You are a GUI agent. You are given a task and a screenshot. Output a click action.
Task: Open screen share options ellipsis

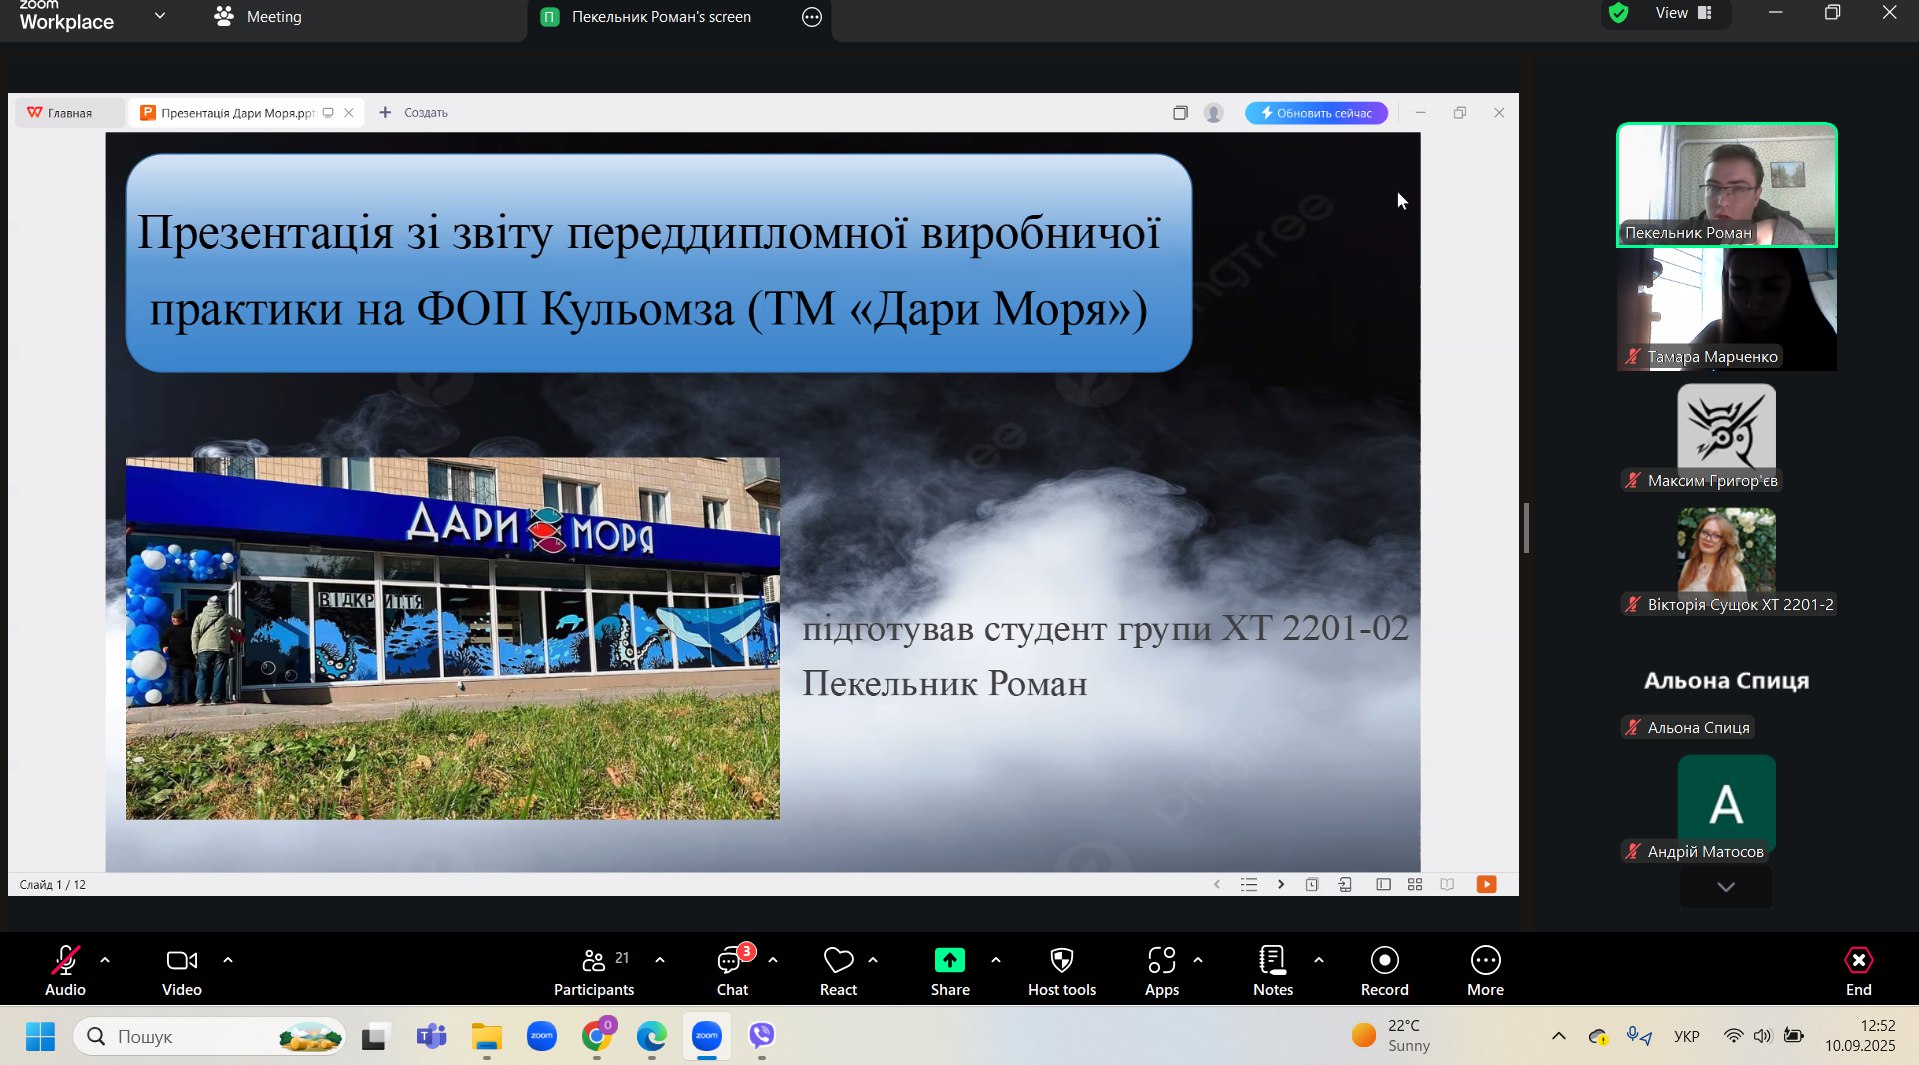(812, 17)
